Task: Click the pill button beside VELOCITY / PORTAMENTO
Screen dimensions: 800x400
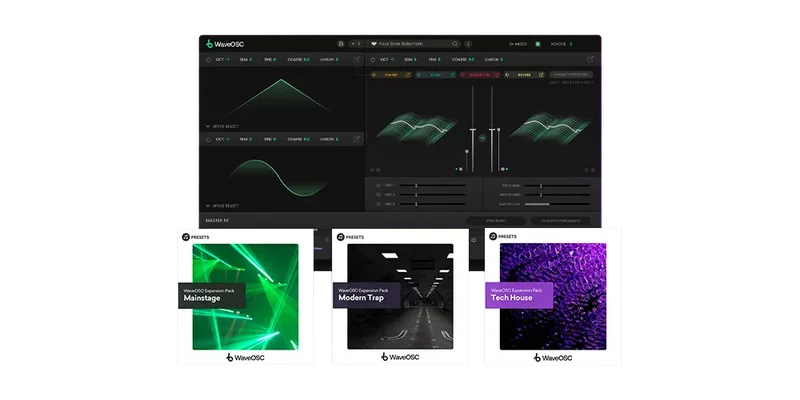Action: (x=496, y=221)
